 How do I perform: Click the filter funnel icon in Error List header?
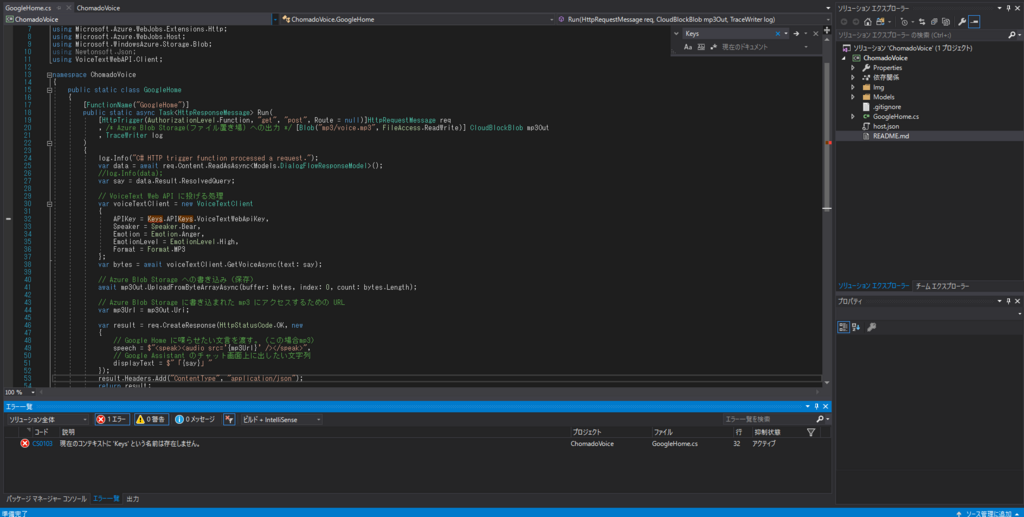pos(811,432)
